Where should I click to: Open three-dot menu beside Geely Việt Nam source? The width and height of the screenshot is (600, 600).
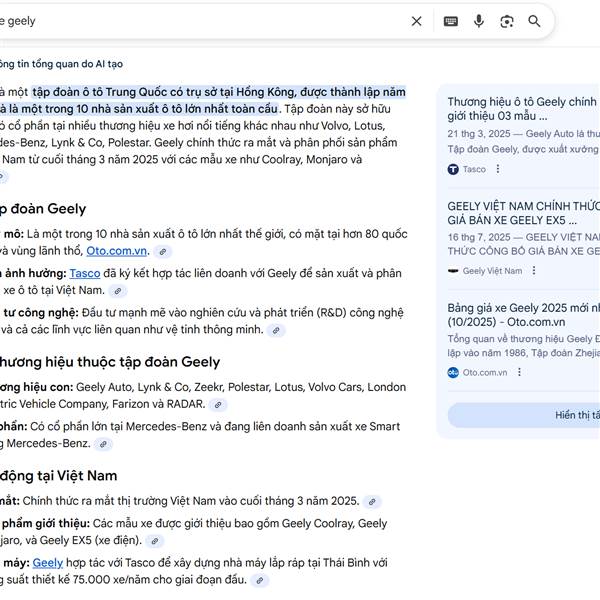point(534,271)
